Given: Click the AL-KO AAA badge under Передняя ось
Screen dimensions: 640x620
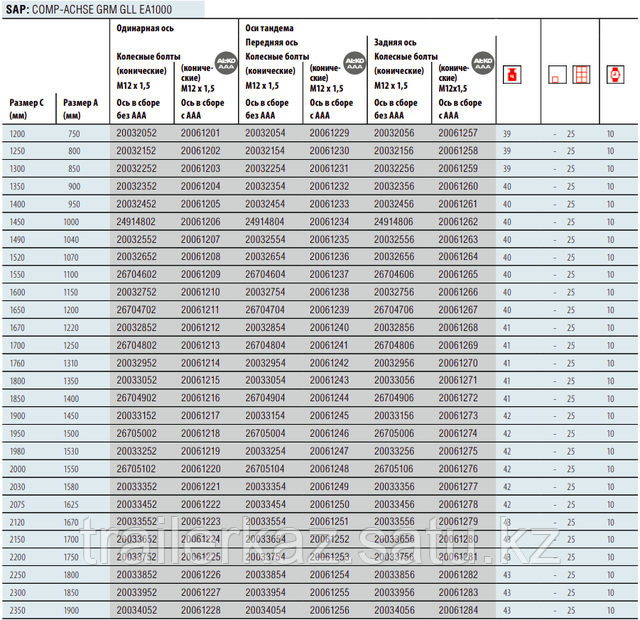Looking at the screenshot, I should click(x=355, y=63).
